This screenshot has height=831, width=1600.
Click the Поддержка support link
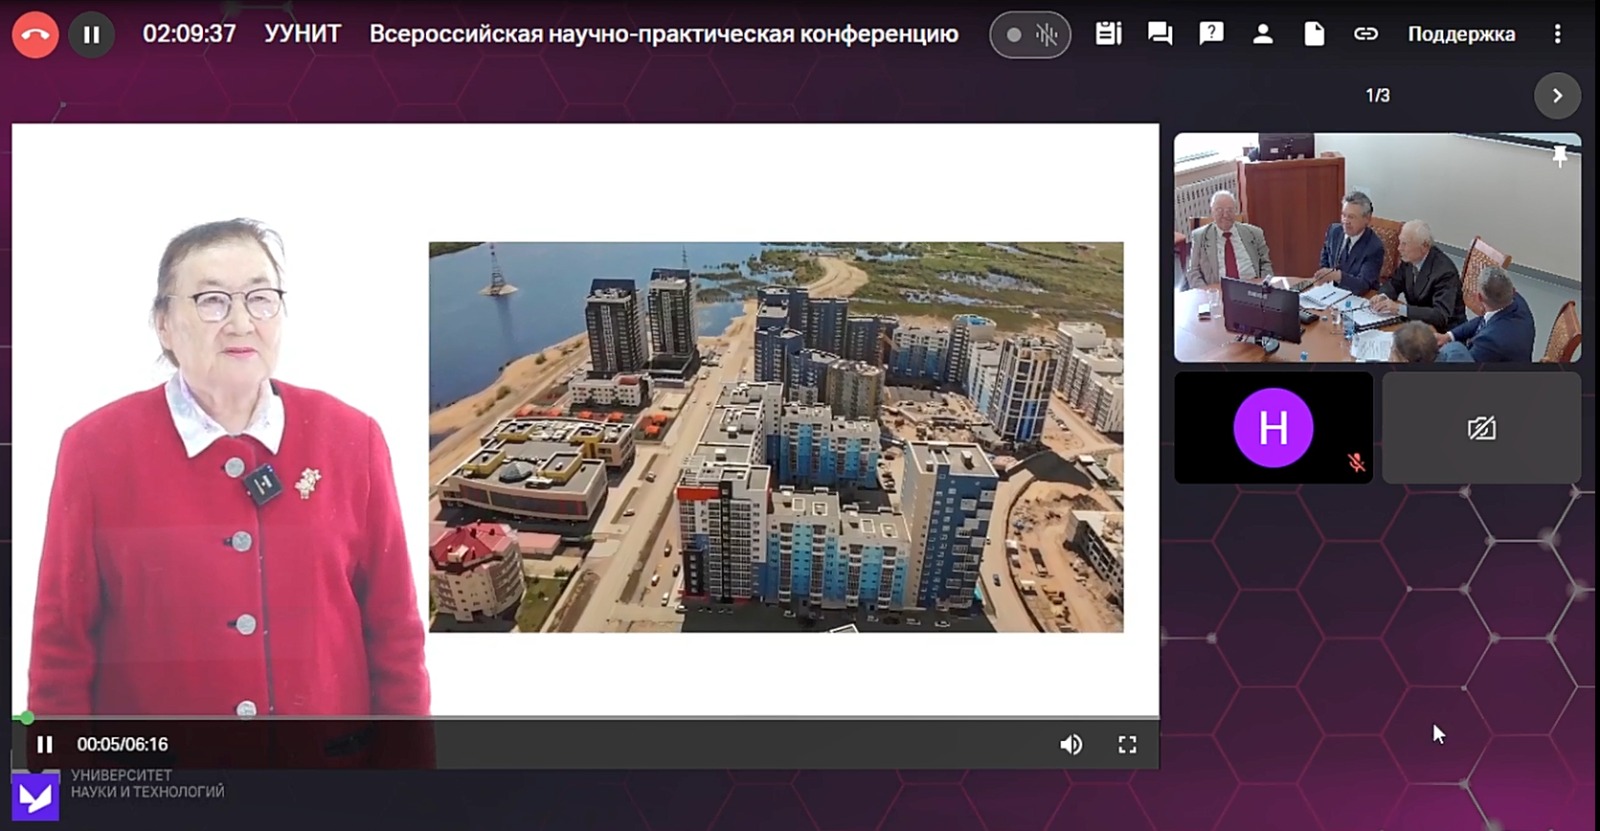pyautogui.click(x=1460, y=34)
